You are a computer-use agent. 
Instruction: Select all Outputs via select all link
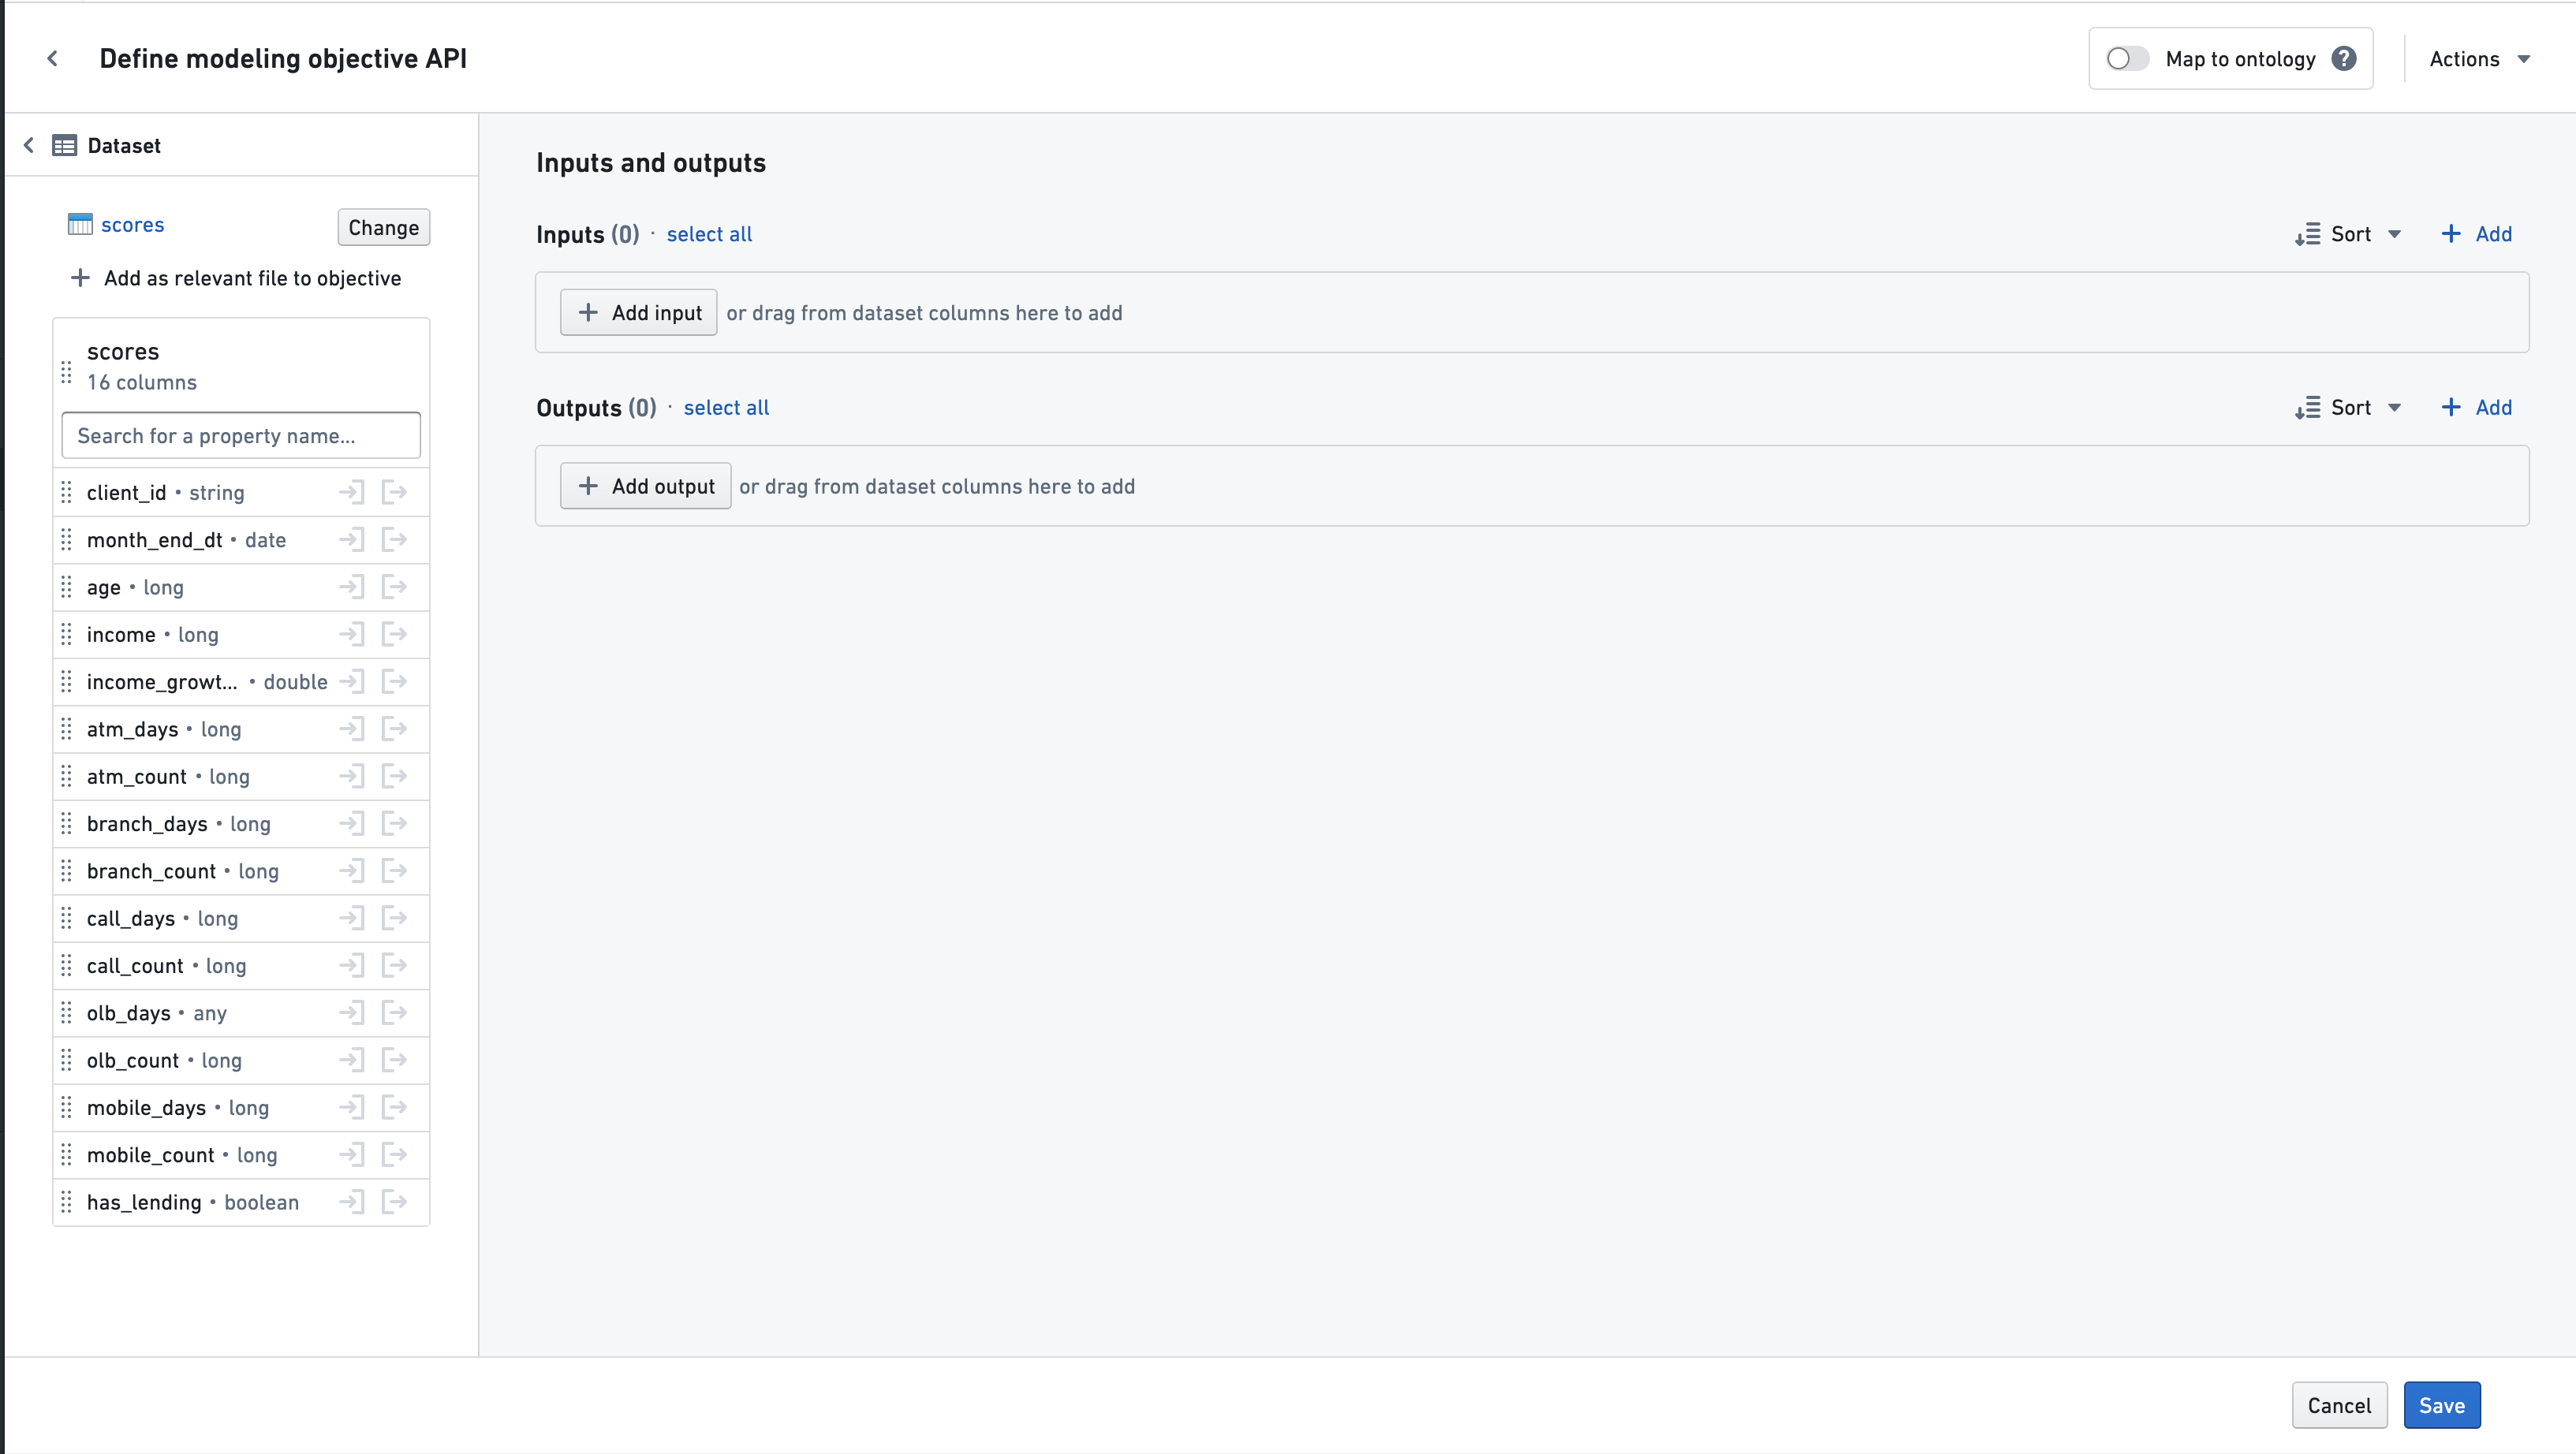[x=726, y=407]
